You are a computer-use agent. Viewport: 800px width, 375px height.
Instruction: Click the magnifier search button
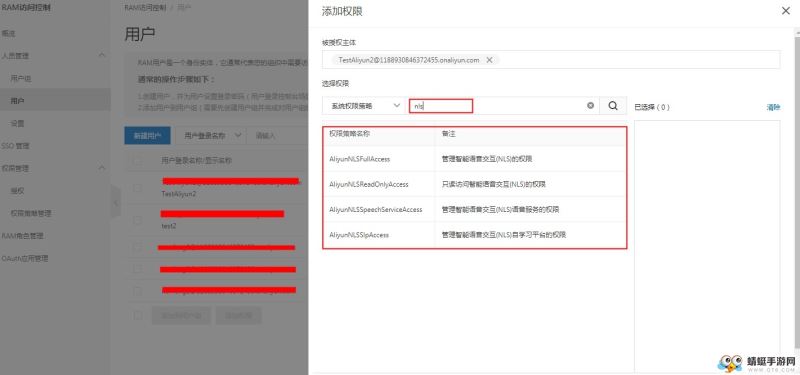[613, 106]
